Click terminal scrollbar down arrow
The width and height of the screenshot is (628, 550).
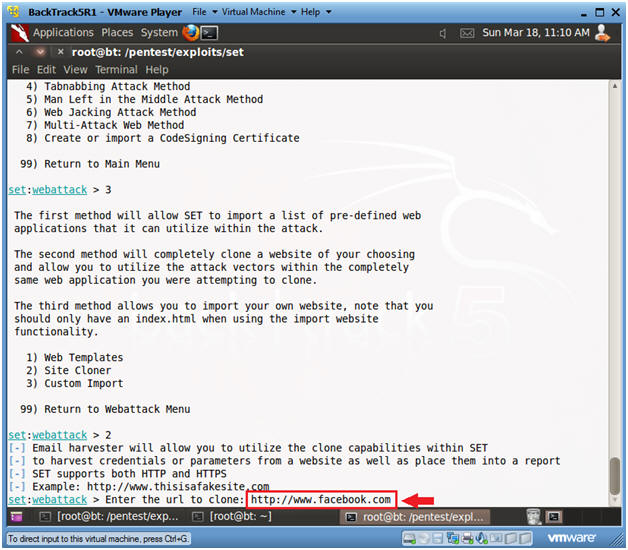[x=614, y=500]
